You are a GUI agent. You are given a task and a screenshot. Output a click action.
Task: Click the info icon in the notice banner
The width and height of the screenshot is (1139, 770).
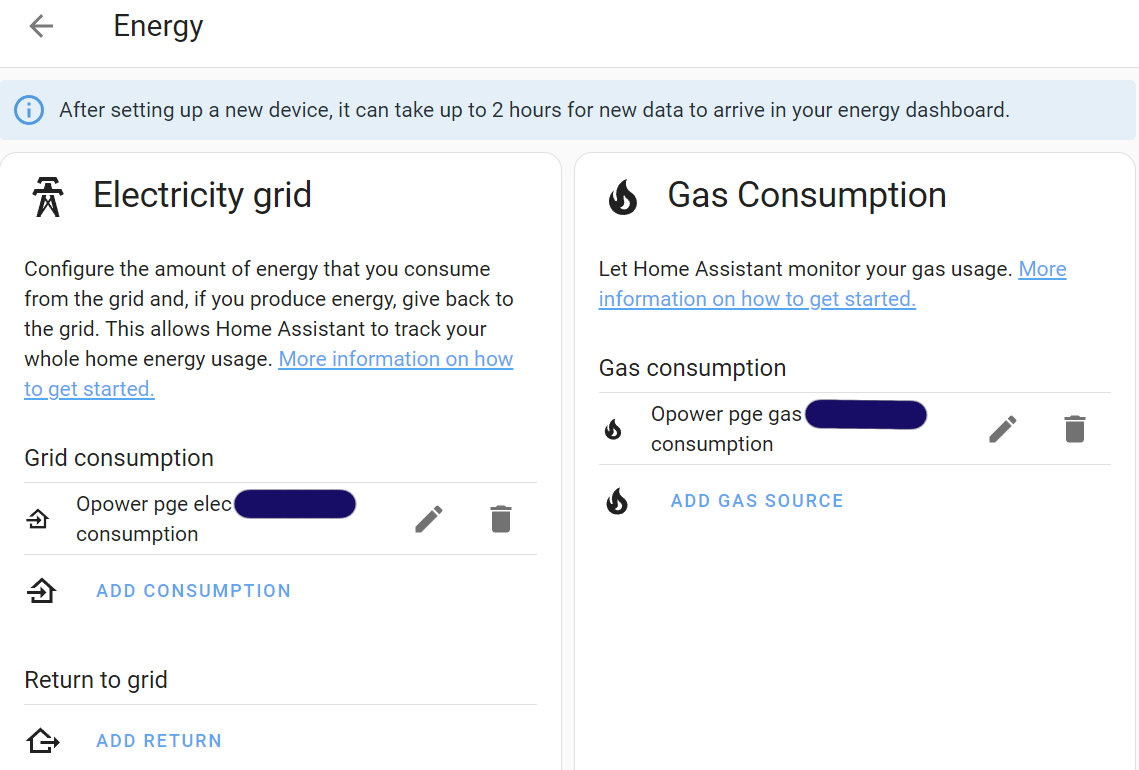click(29, 110)
